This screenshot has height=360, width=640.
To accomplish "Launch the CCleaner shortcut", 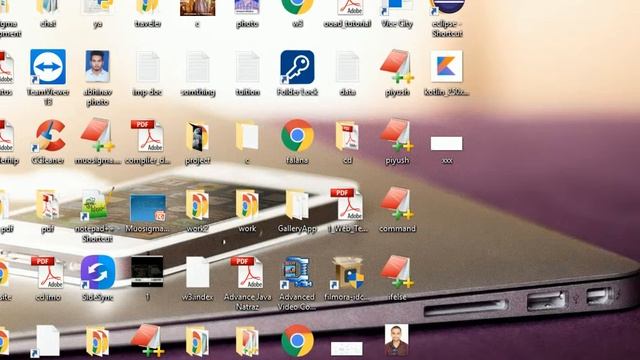I will (49, 136).
